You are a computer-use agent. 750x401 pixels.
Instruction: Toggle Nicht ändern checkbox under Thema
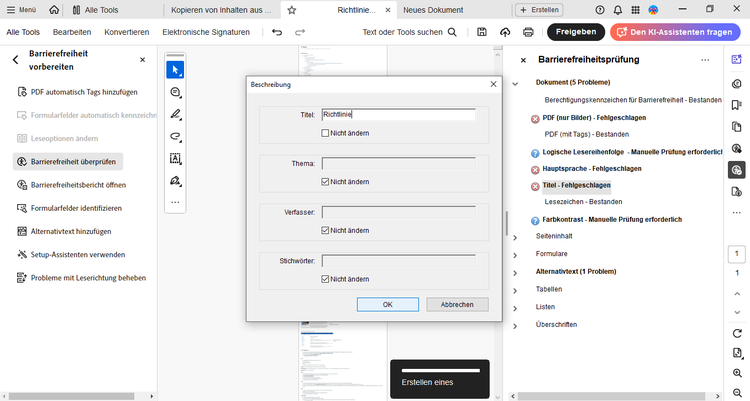pyautogui.click(x=325, y=182)
